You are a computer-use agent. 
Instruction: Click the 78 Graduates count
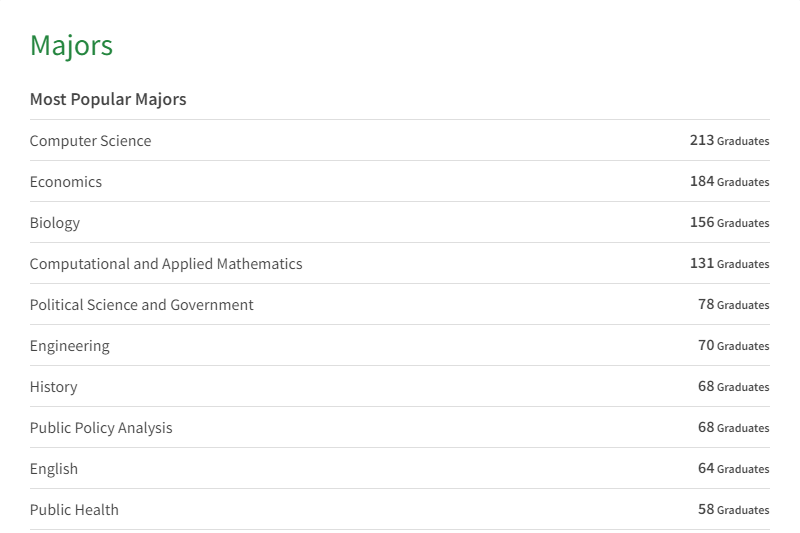[733, 305]
